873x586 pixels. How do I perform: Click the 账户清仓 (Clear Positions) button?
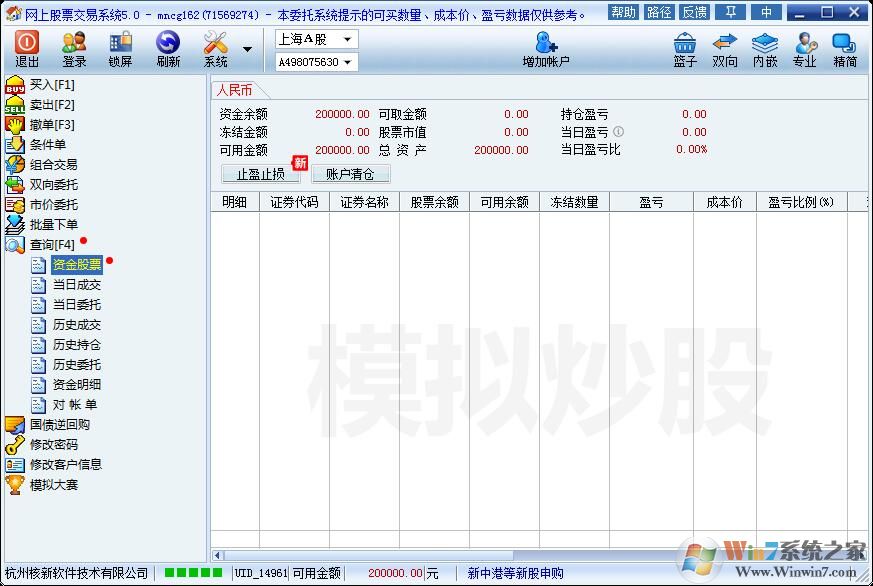tap(350, 175)
